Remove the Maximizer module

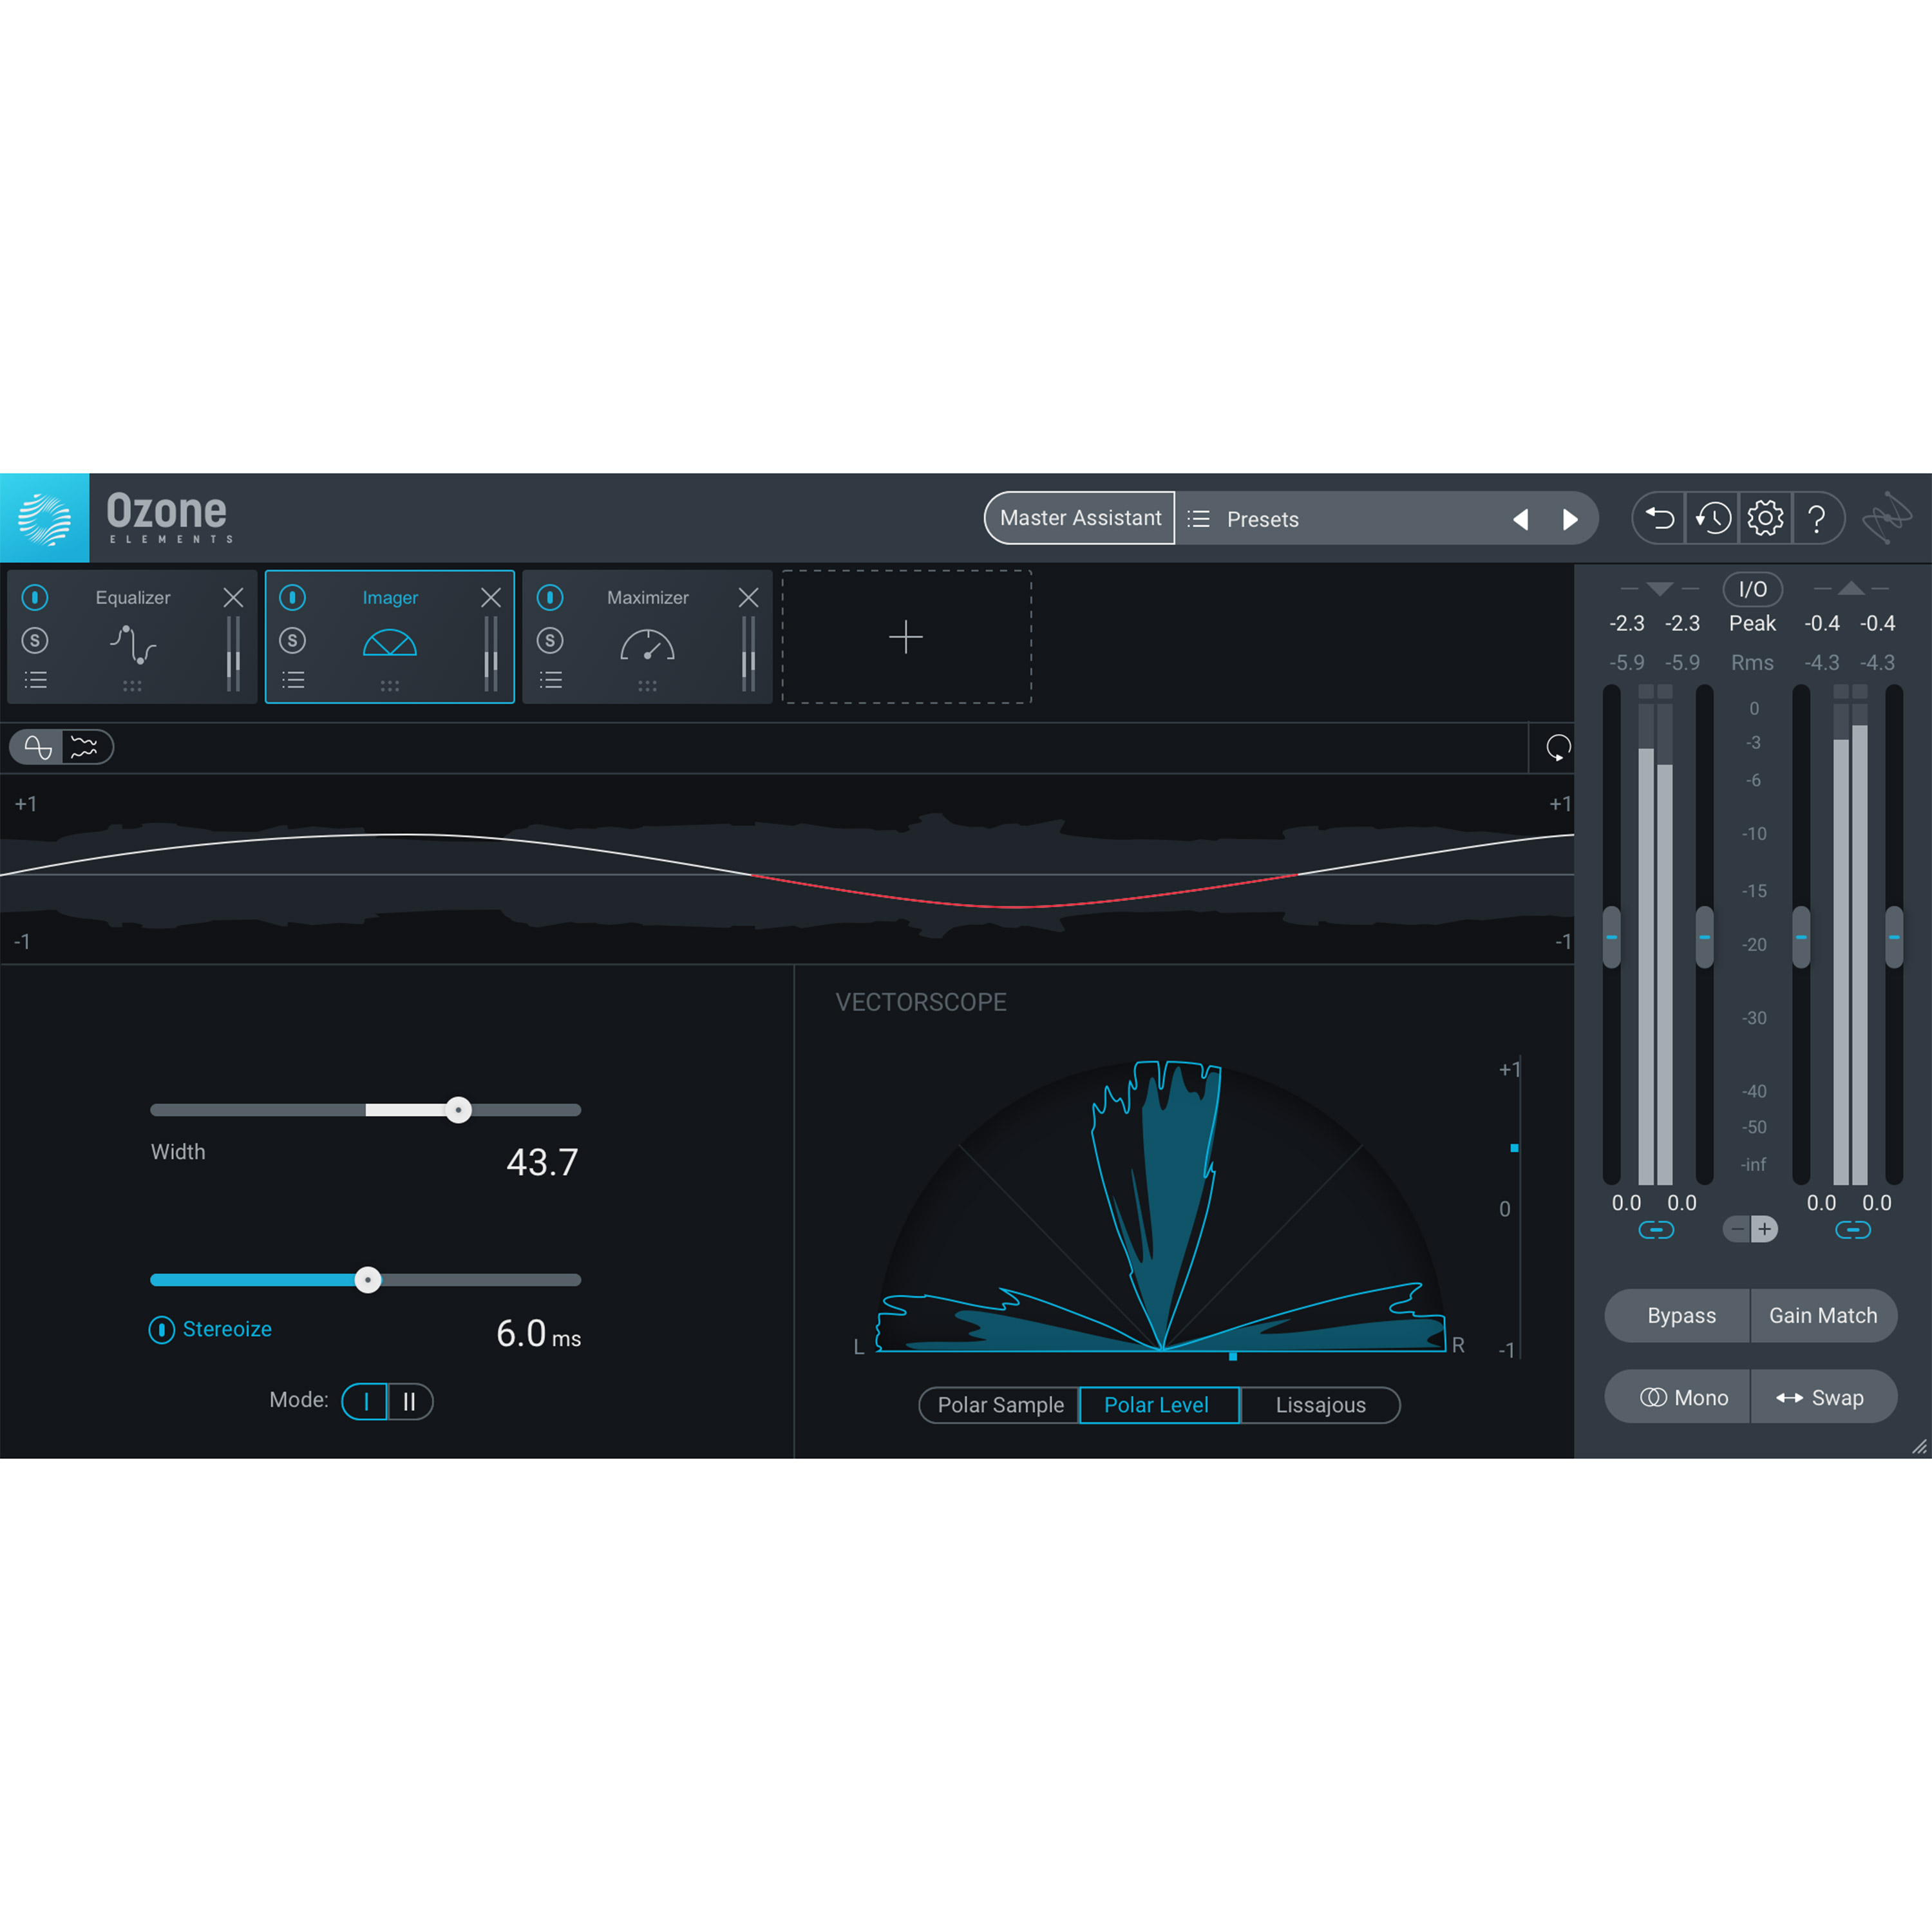coord(748,598)
